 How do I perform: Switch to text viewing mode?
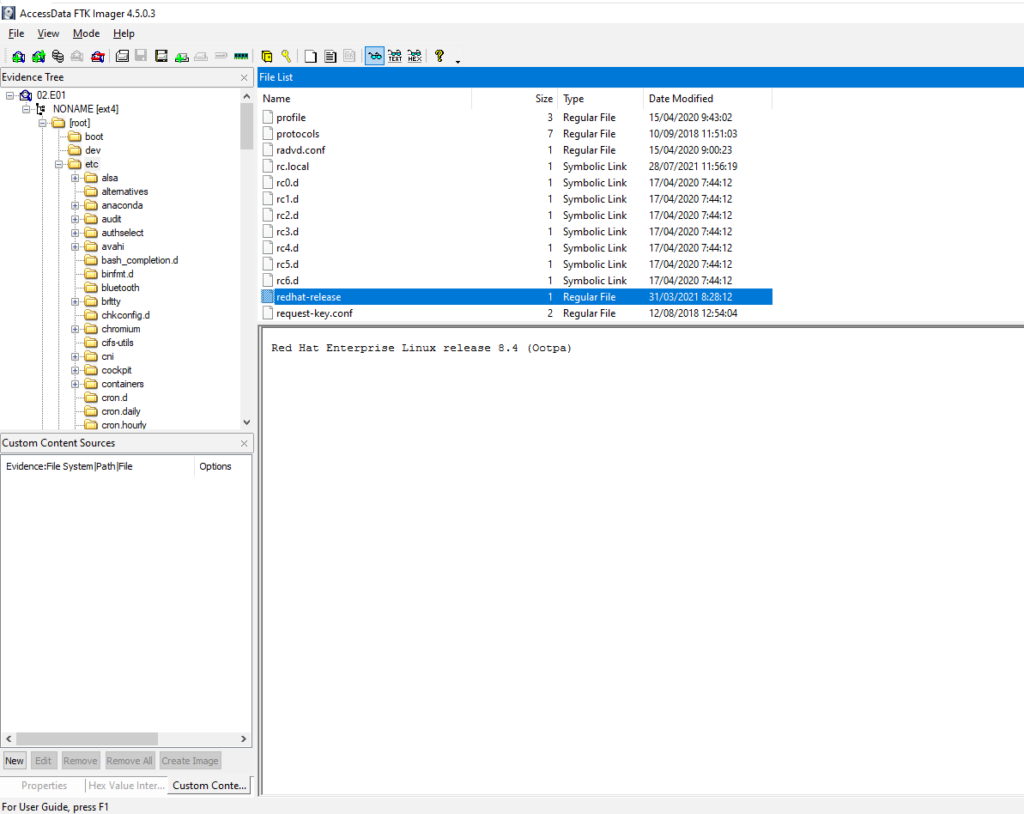click(x=395, y=56)
